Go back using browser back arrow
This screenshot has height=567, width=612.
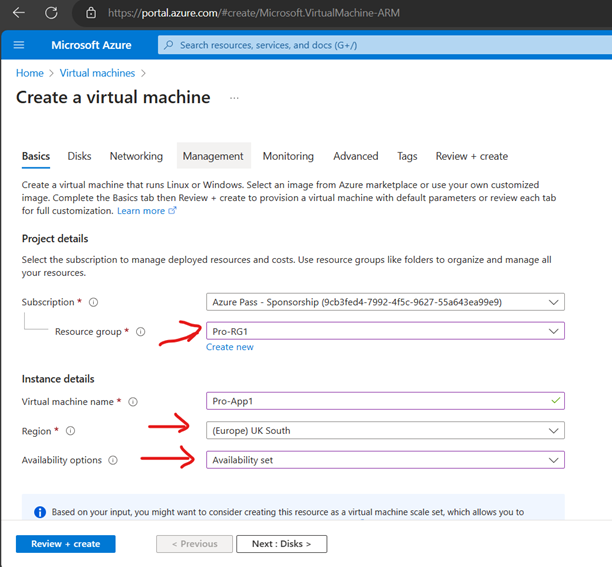pyautogui.click(x=18, y=12)
